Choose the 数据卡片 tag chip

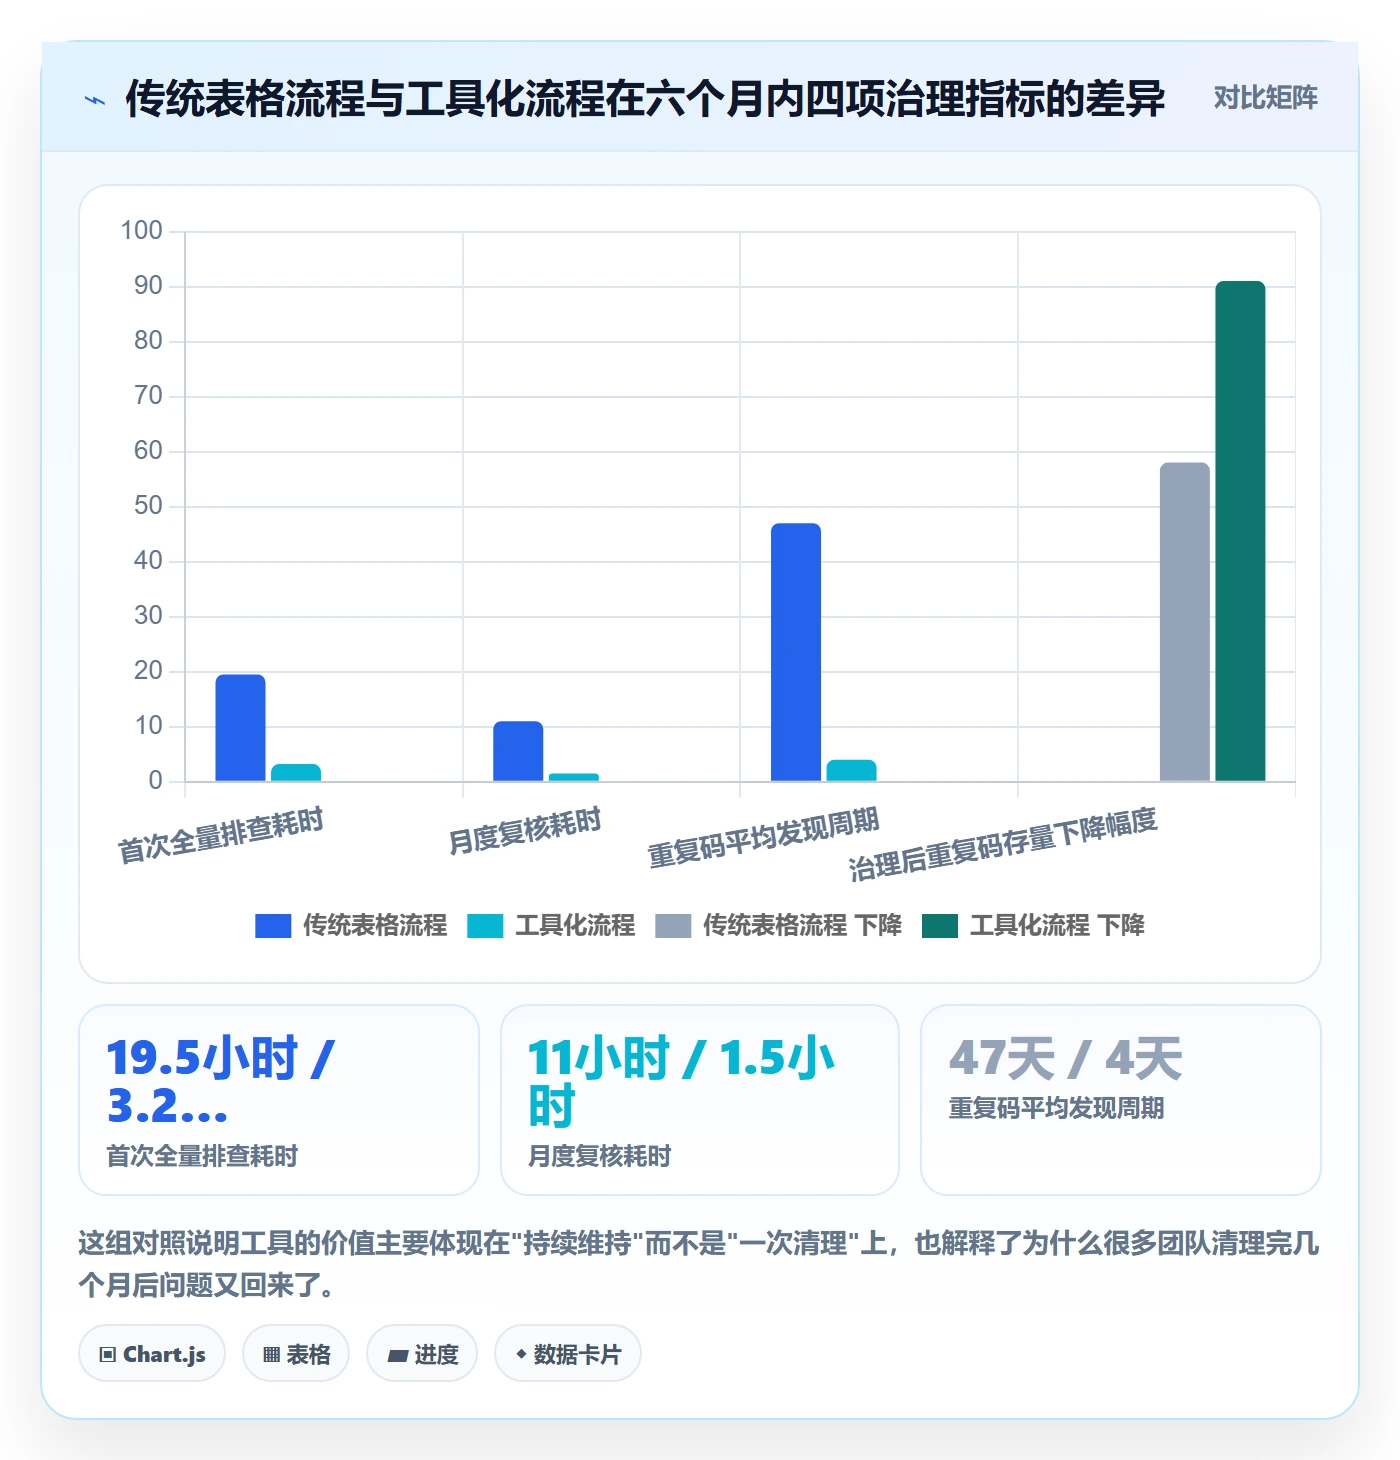(568, 1354)
